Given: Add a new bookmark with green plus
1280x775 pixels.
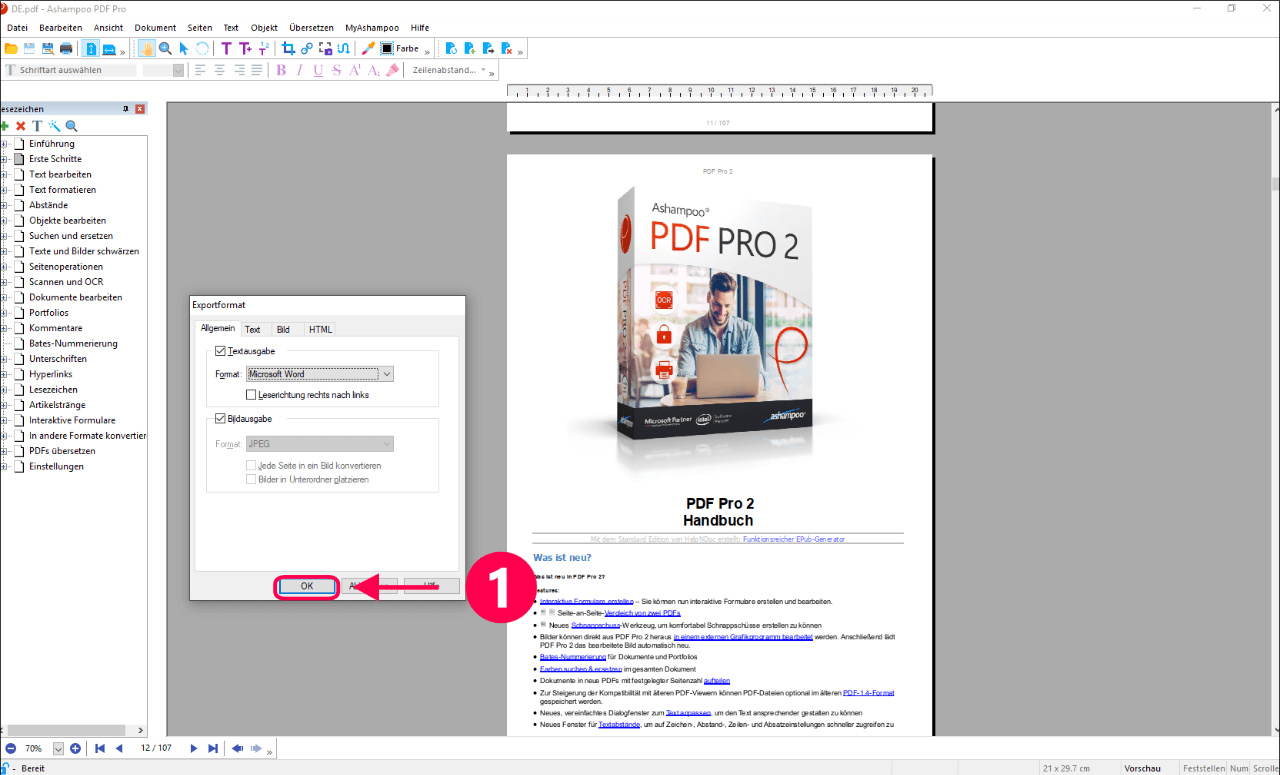Looking at the screenshot, I should (x=5, y=126).
